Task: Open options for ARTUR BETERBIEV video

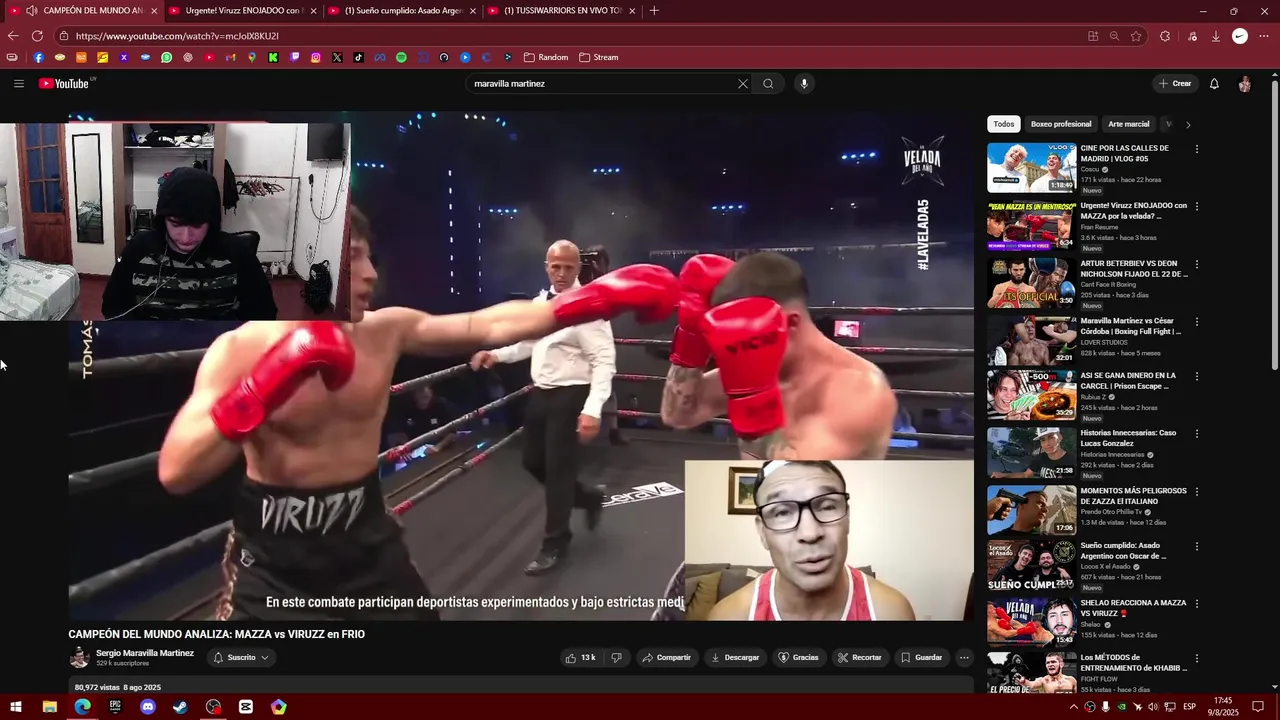Action: click(1197, 264)
